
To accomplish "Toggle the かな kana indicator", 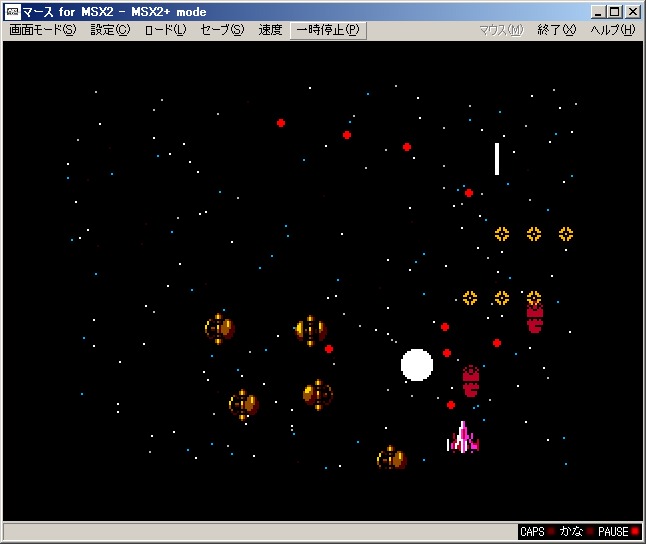I will click(x=576, y=532).
